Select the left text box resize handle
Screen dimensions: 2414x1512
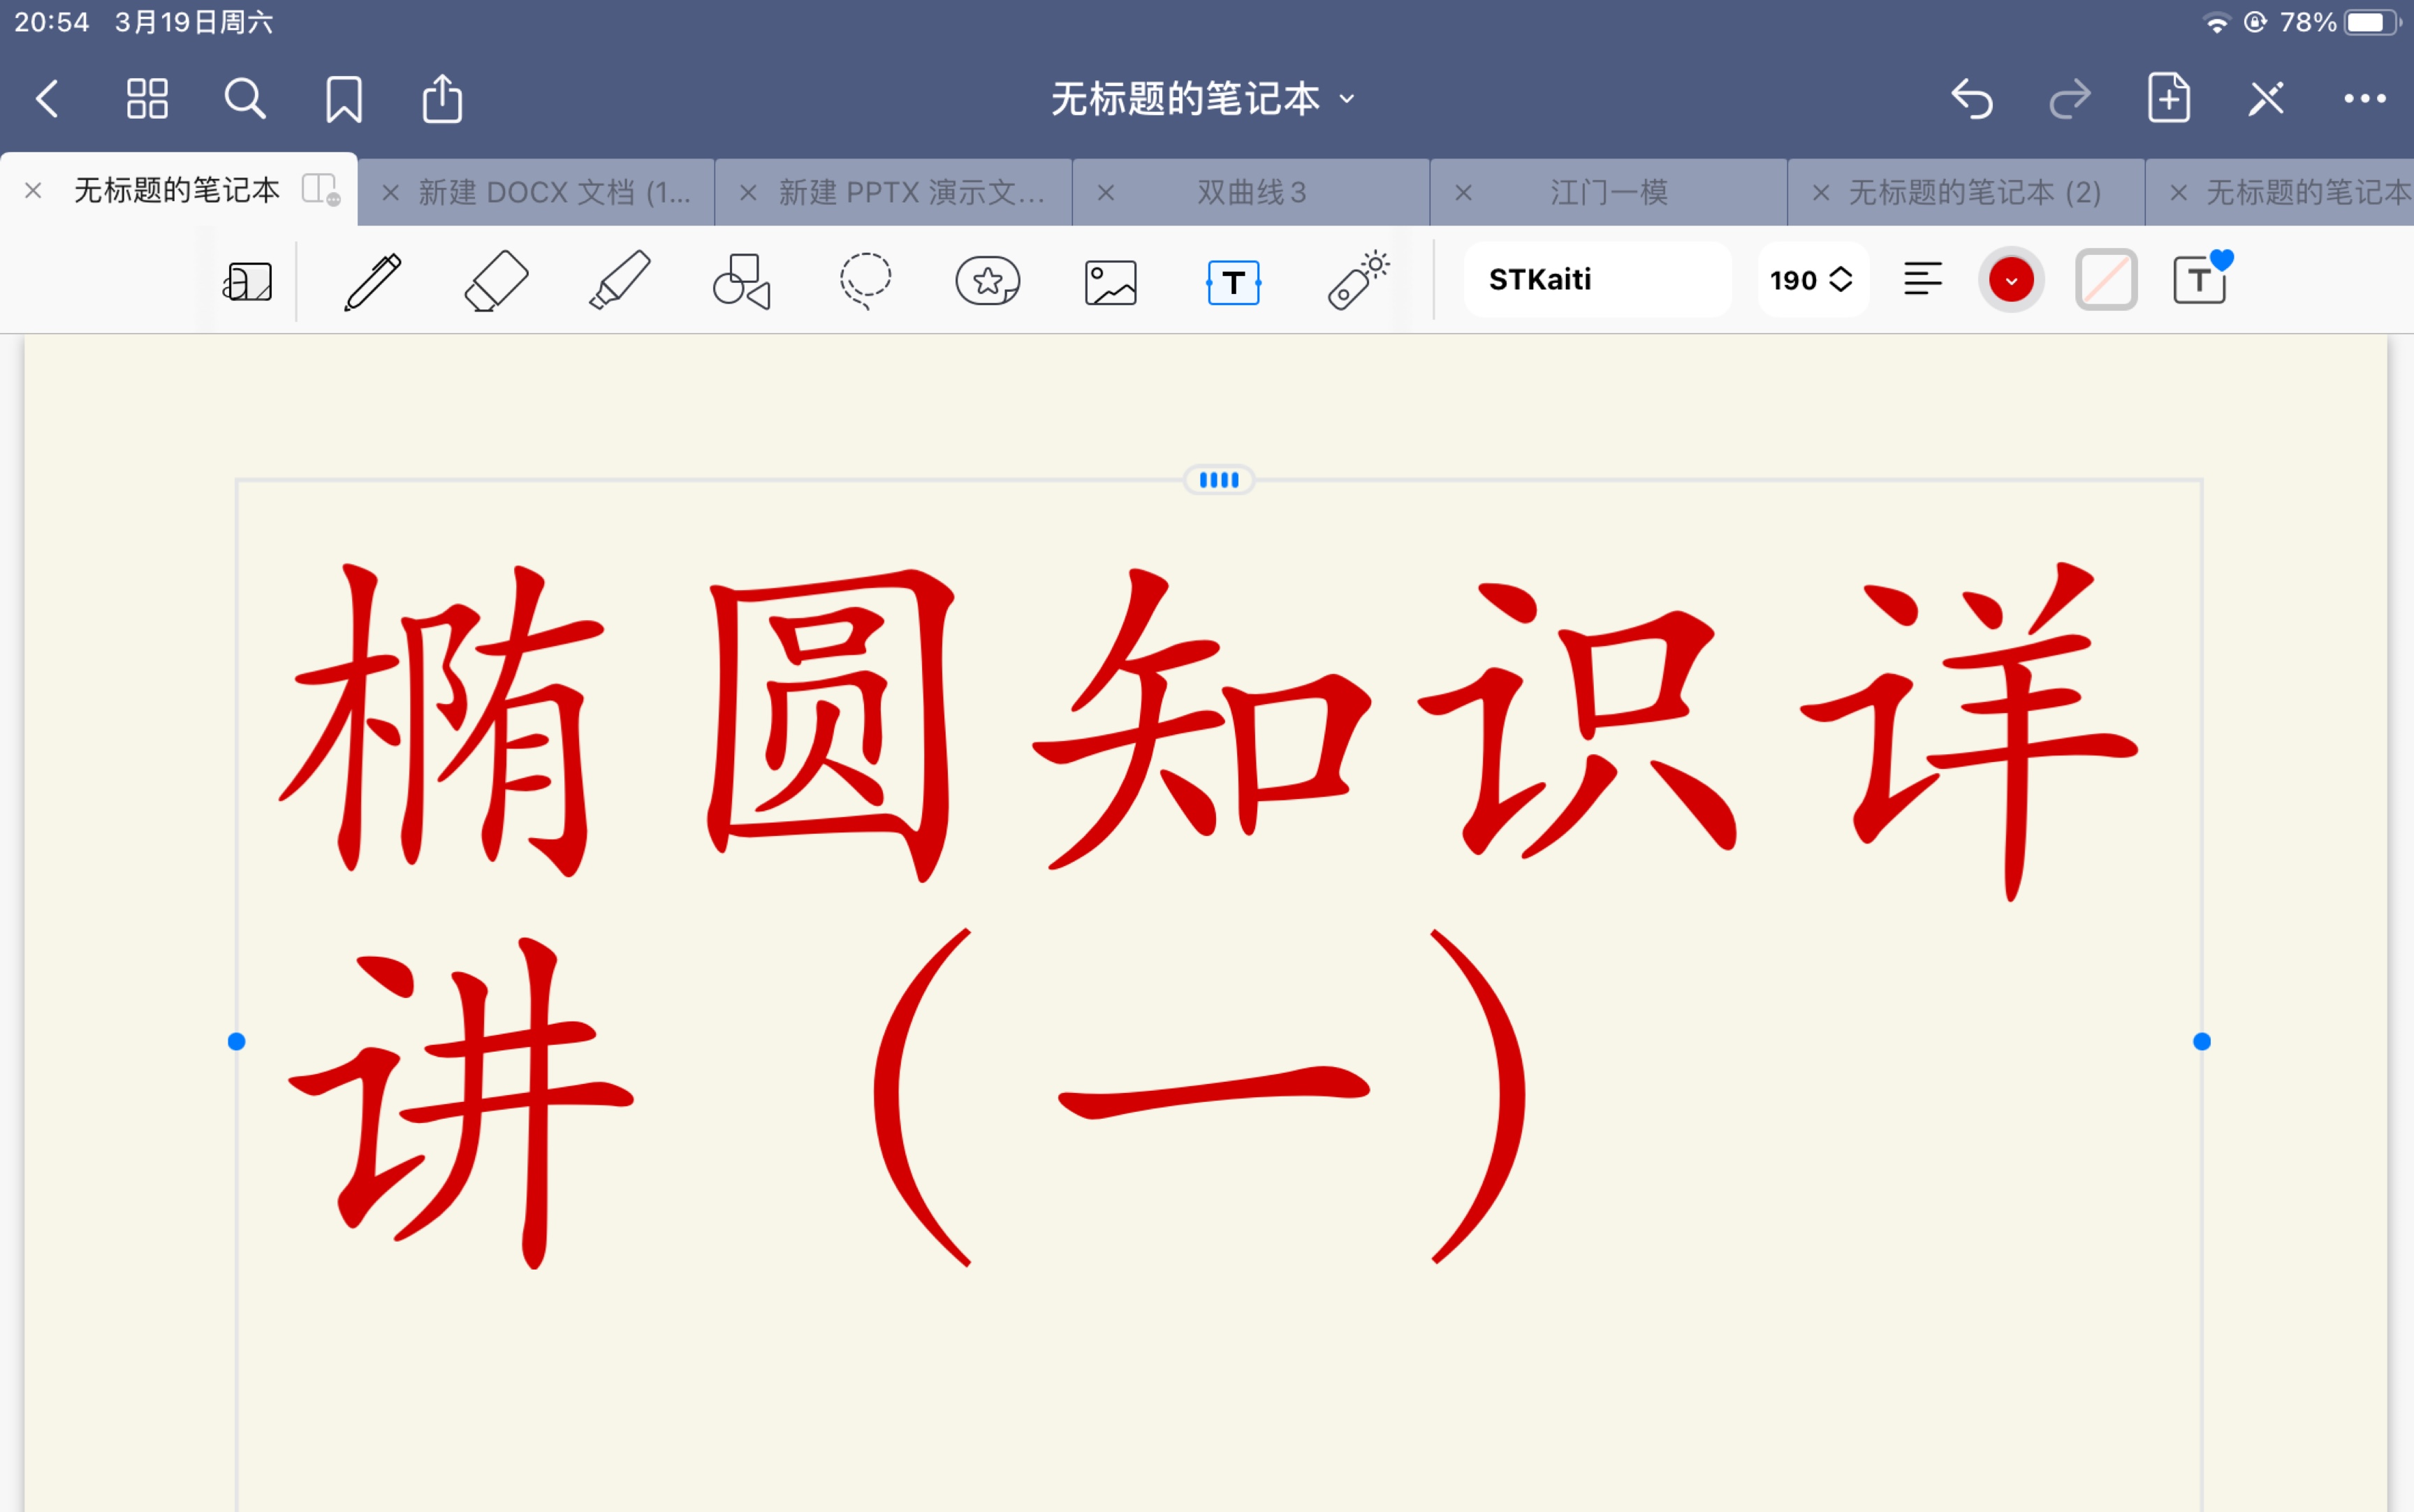click(236, 1042)
